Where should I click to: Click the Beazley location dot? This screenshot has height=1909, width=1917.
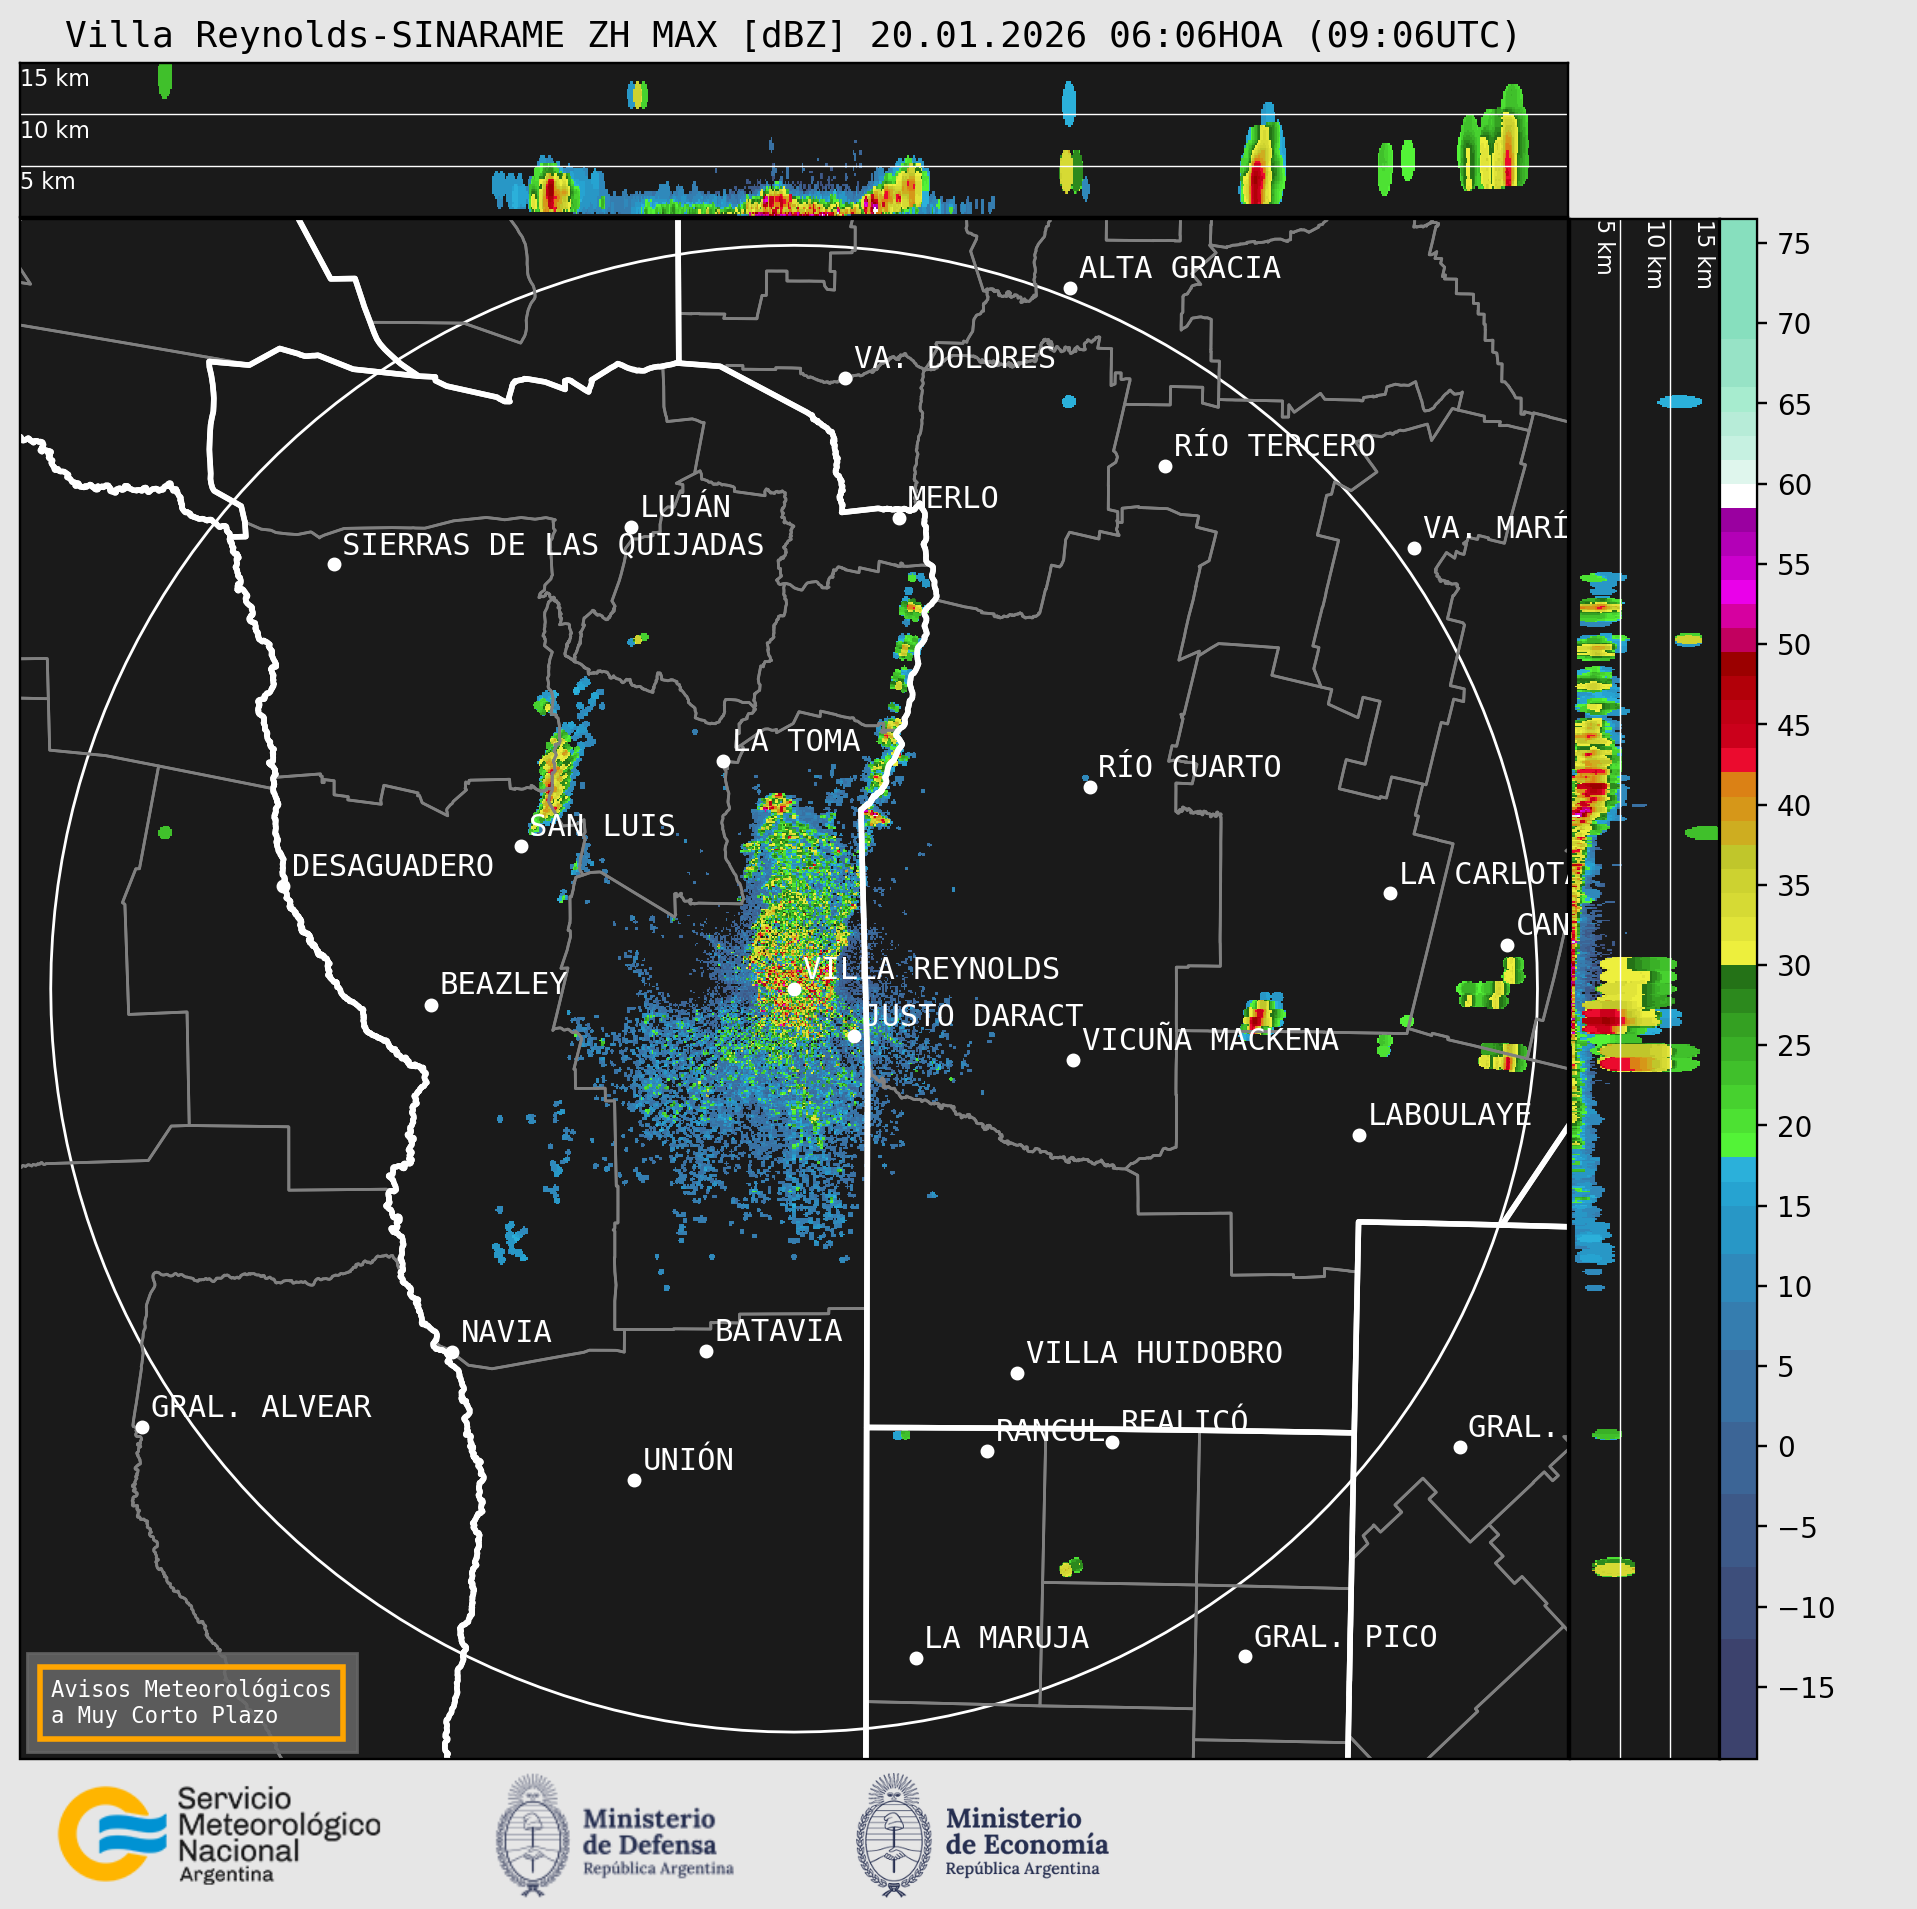431,1006
